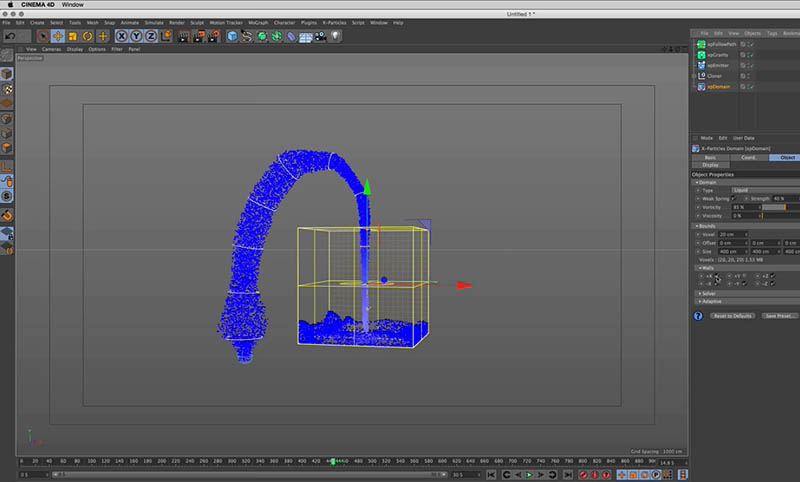The width and height of the screenshot is (800, 482).
Task: Click the red Record keyframe button
Action: point(584,474)
